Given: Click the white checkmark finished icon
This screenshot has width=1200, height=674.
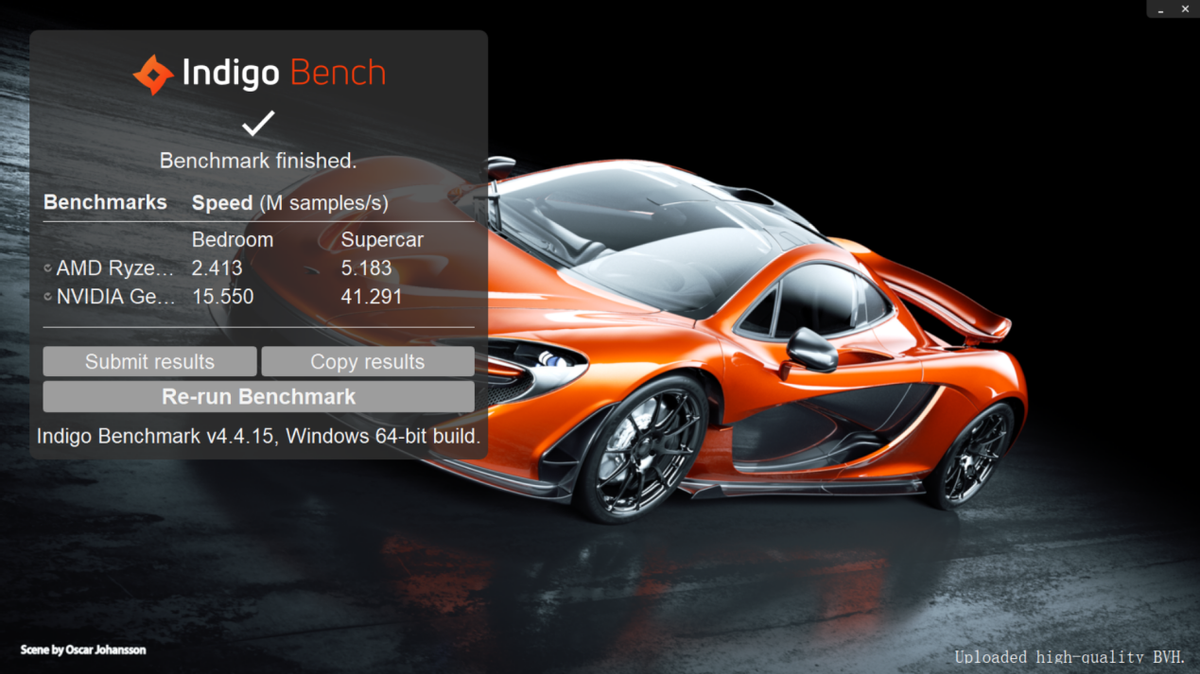Looking at the screenshot, I should [259, 124].
